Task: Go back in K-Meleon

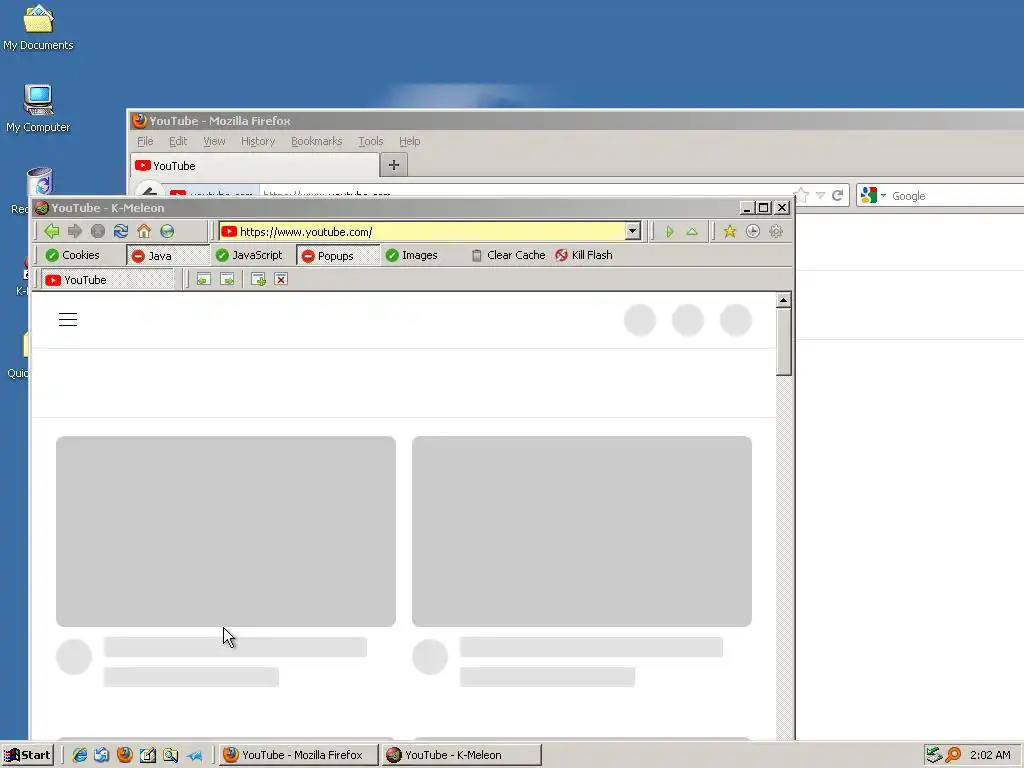Action: tap(52, 231)
